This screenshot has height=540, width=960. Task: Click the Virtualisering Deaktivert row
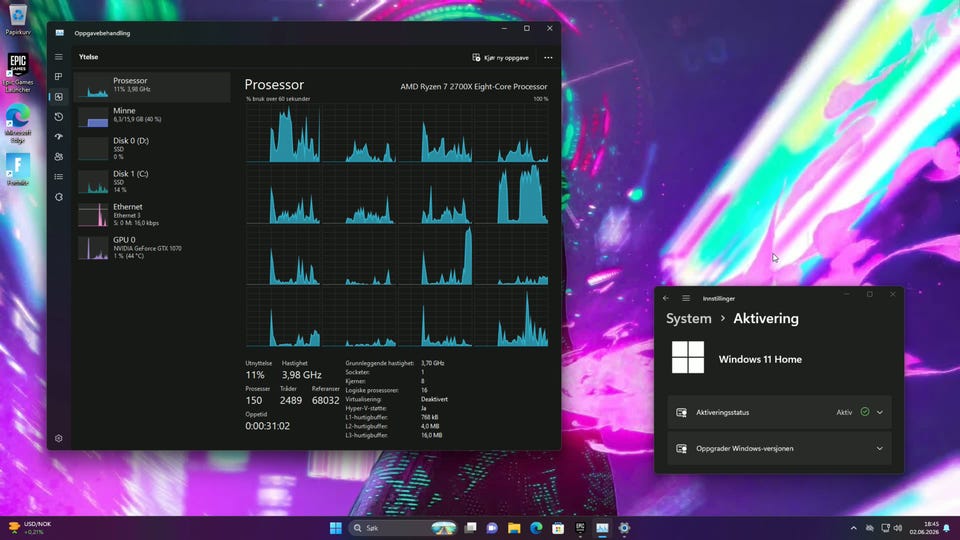pyautogui.click(x=397, y=399)
